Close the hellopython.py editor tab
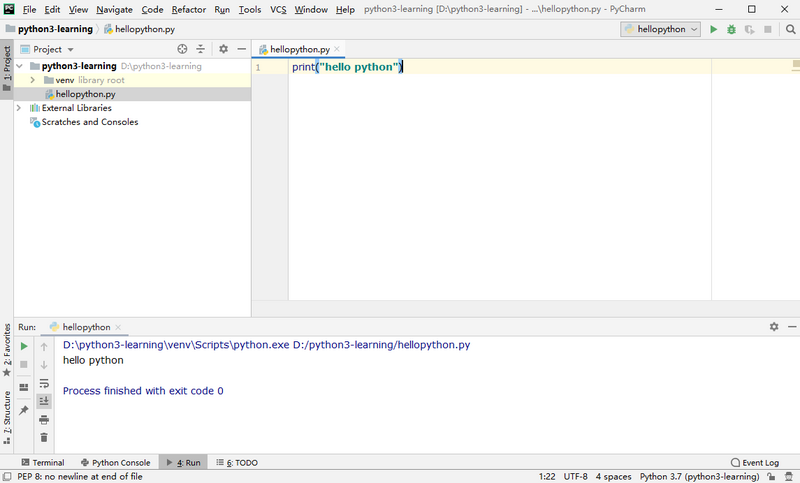 point(337,49)
